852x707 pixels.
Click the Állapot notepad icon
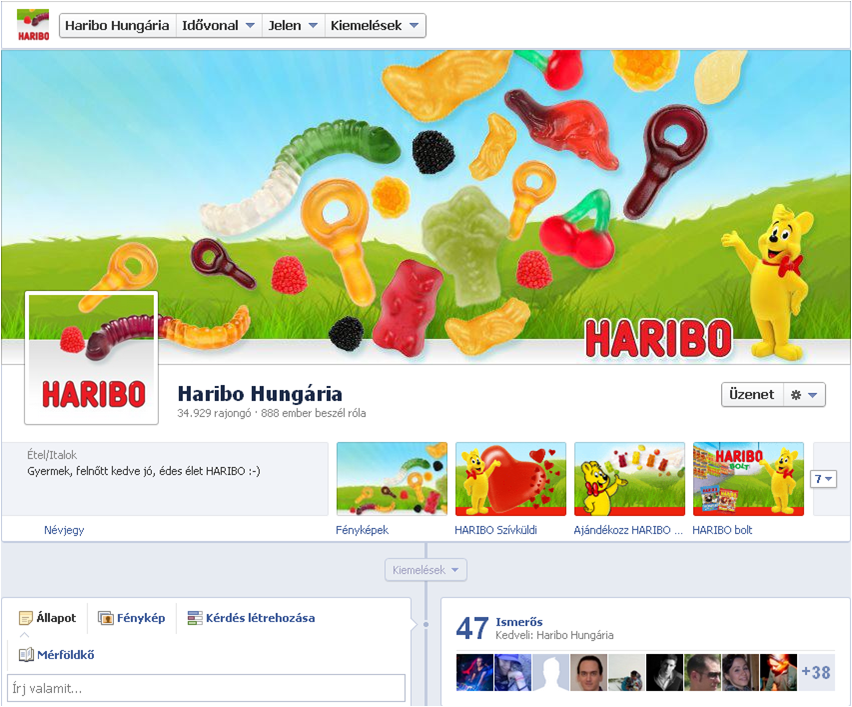click(x=26, y=618)
